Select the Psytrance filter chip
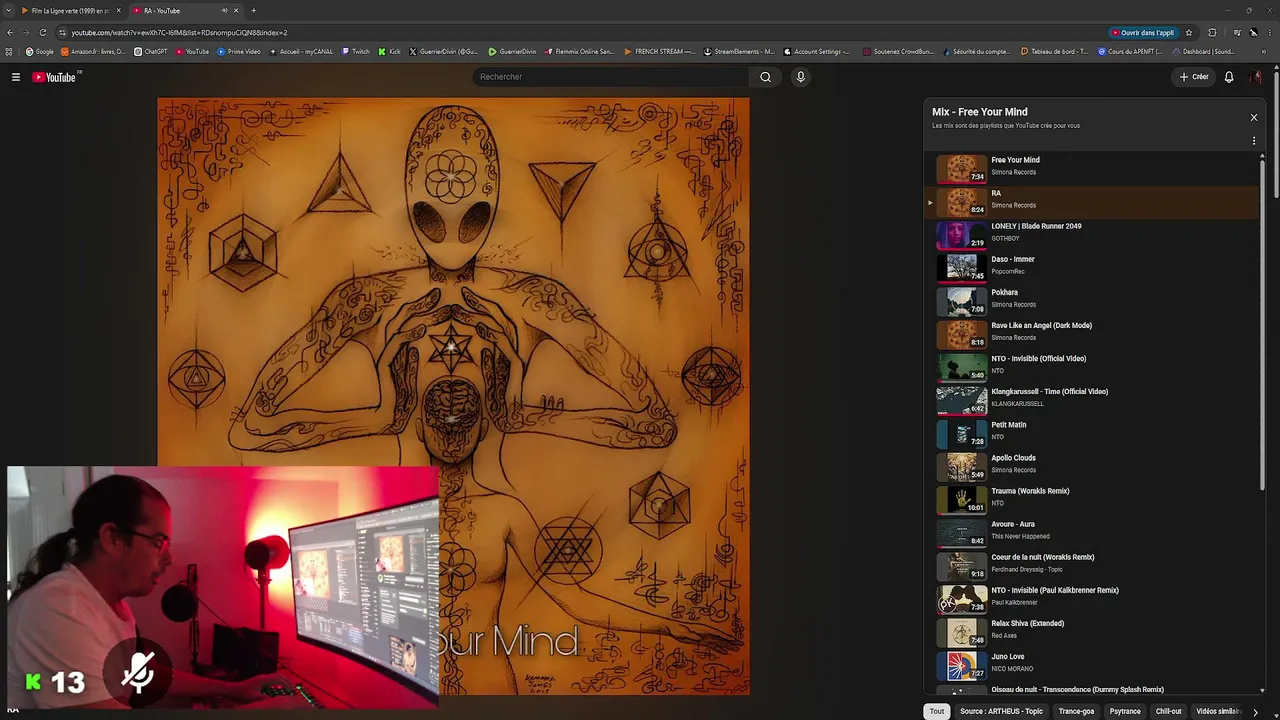Image resolution: width=1280 pixels, height=720 pixels. [x=1125, y=712]
